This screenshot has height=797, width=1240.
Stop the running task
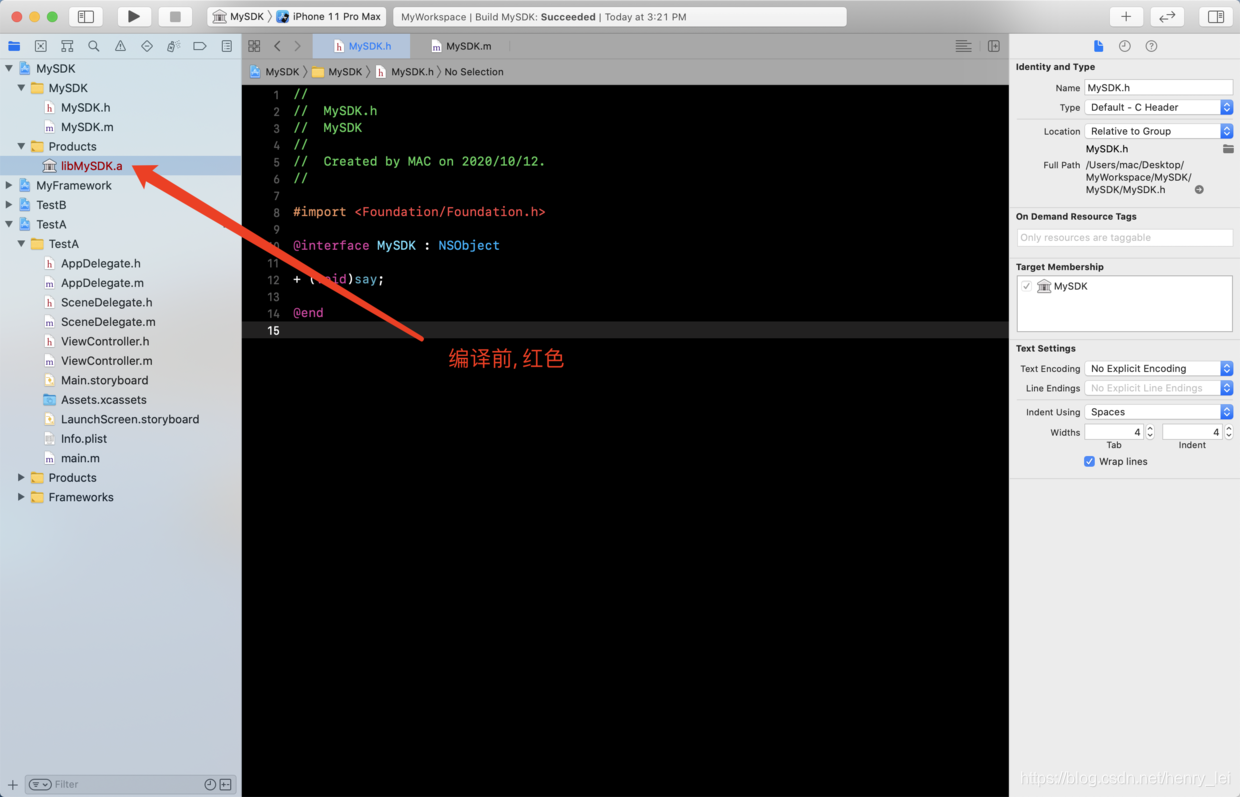(175, 16)
